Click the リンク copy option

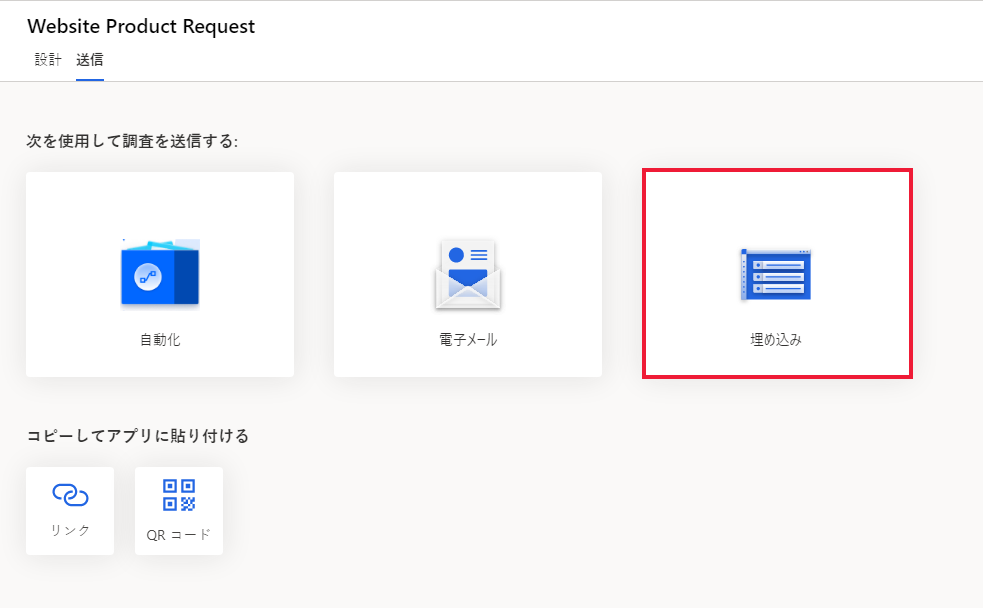click(x=69, y=510)
